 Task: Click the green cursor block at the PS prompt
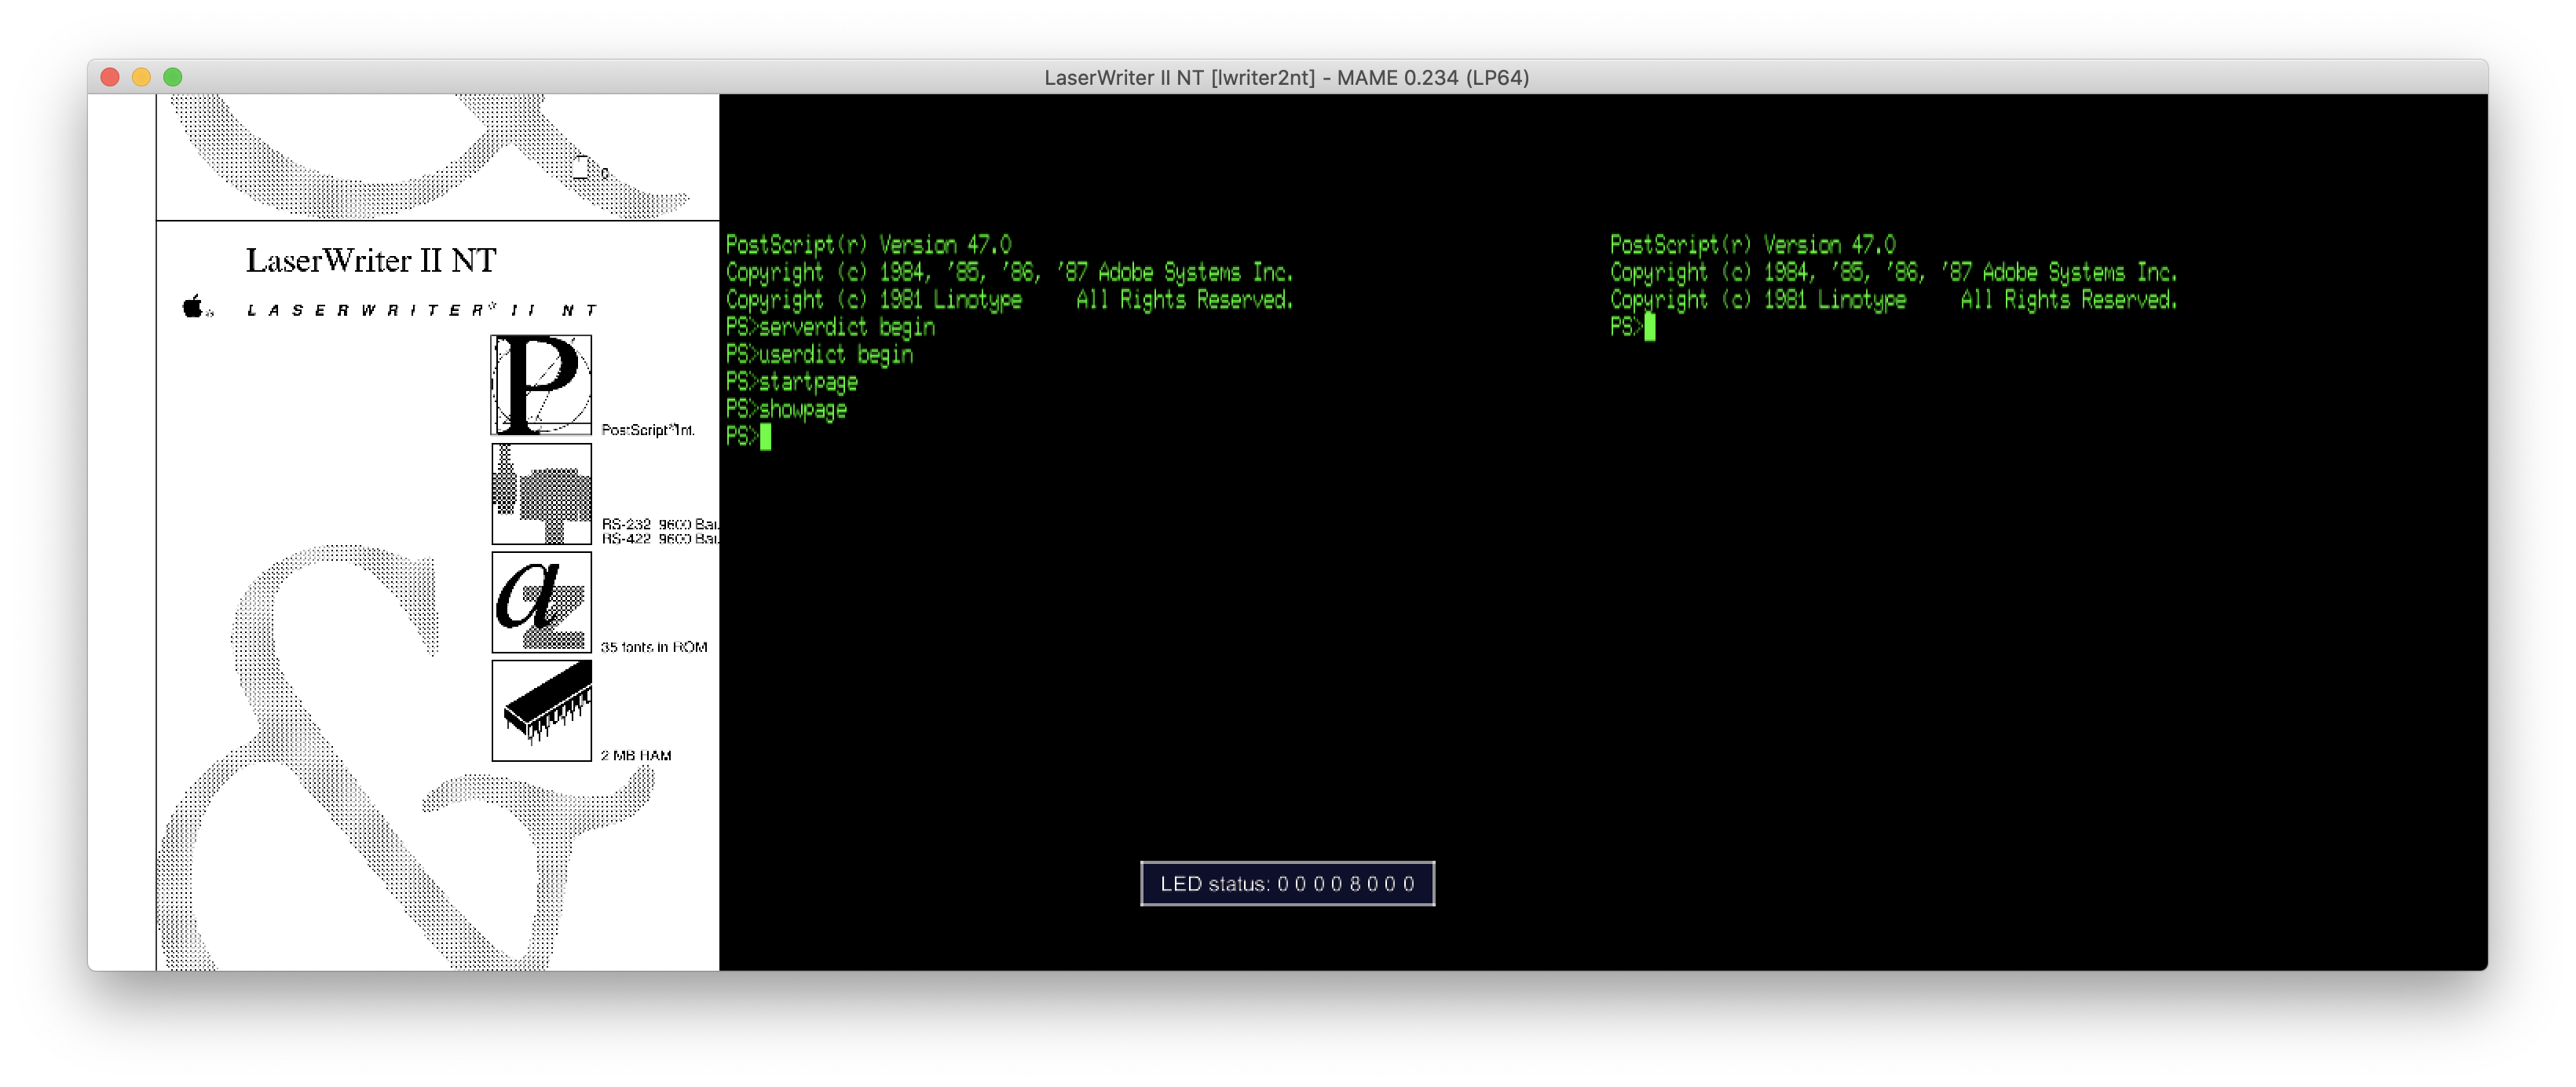pyautogui.click(x=765, y=437)
